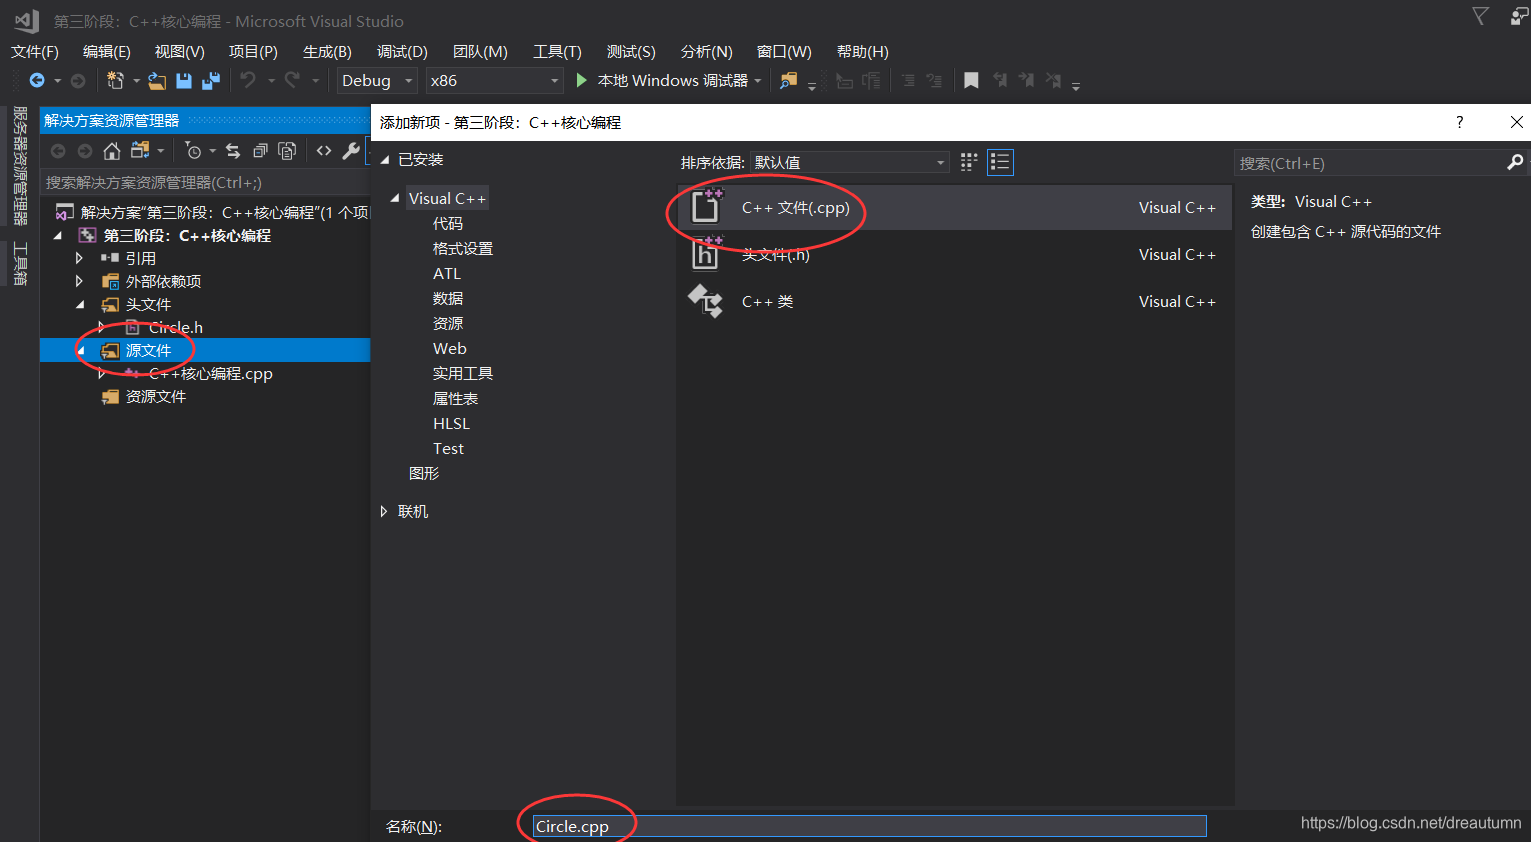Collapse the project 第三阶段 node

[x=57, y=236]
